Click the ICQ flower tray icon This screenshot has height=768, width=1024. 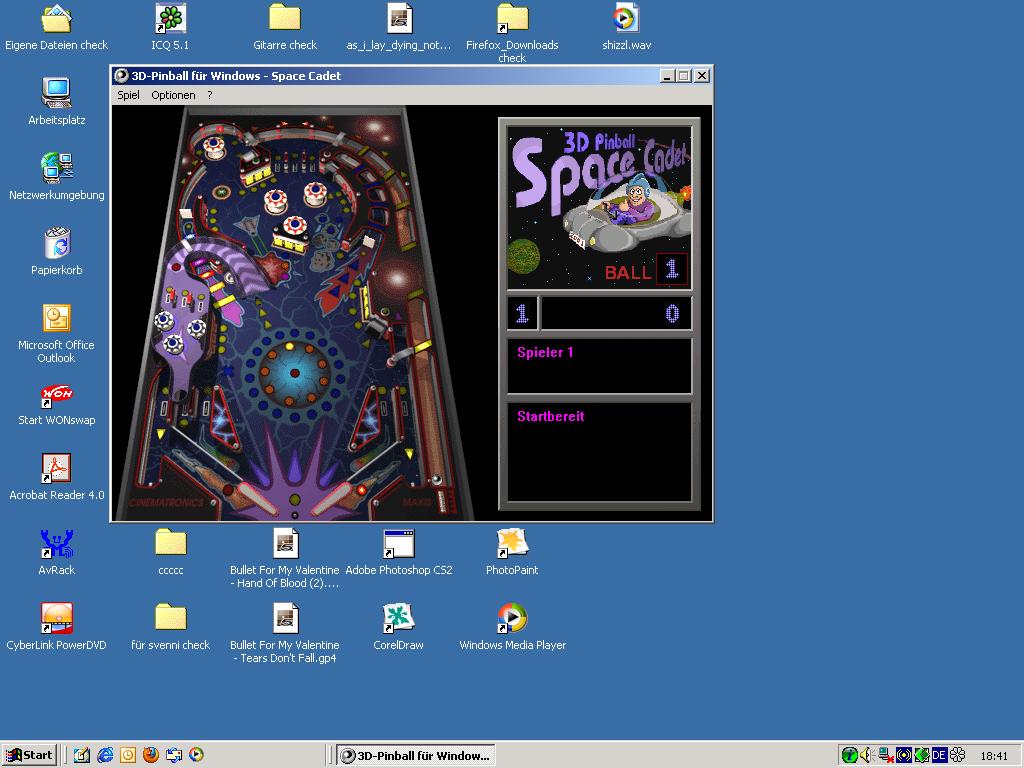[x=957, y=756]
